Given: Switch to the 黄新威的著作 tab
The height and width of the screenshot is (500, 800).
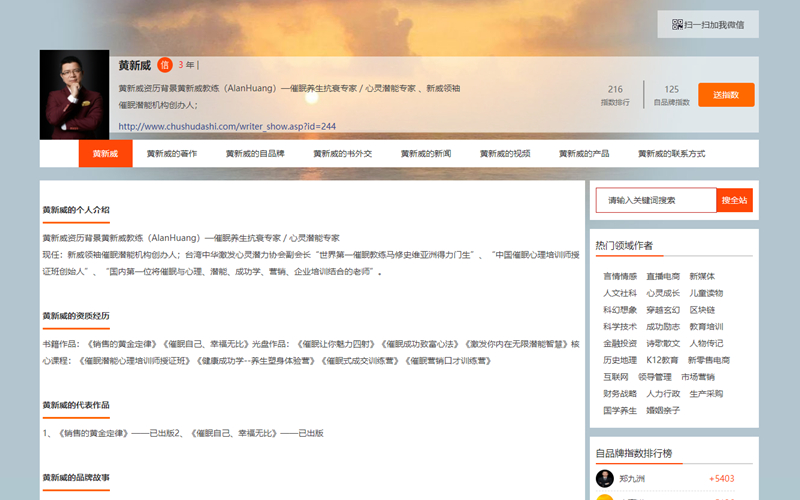Looking at the screenshot, I should click(172, 154).
